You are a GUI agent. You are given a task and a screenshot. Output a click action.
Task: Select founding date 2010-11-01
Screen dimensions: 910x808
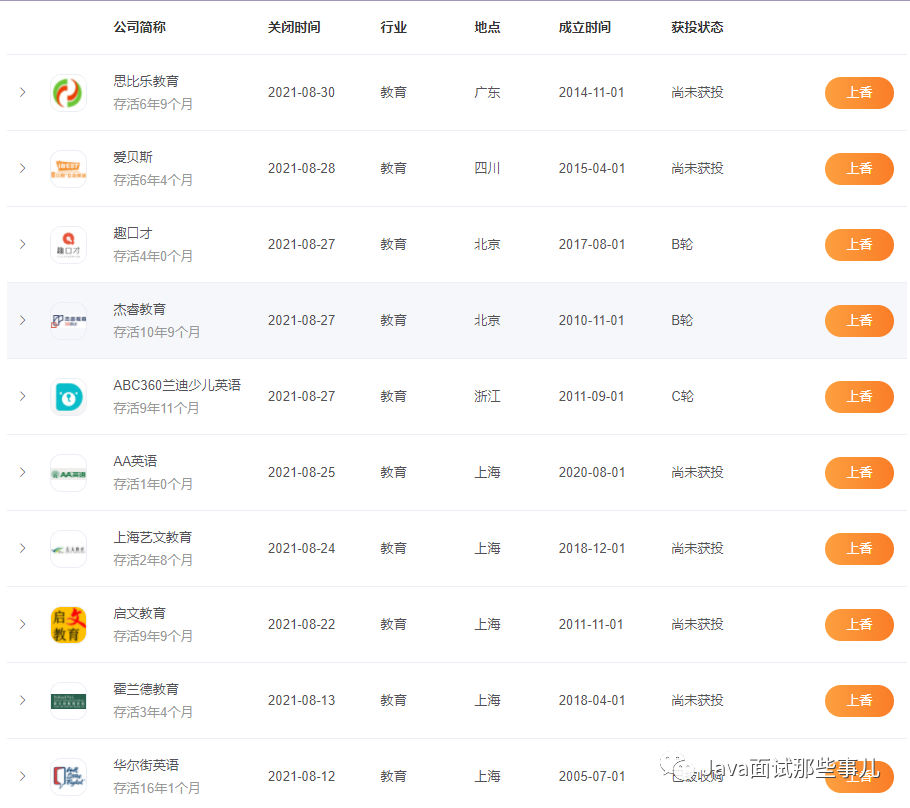592,320
